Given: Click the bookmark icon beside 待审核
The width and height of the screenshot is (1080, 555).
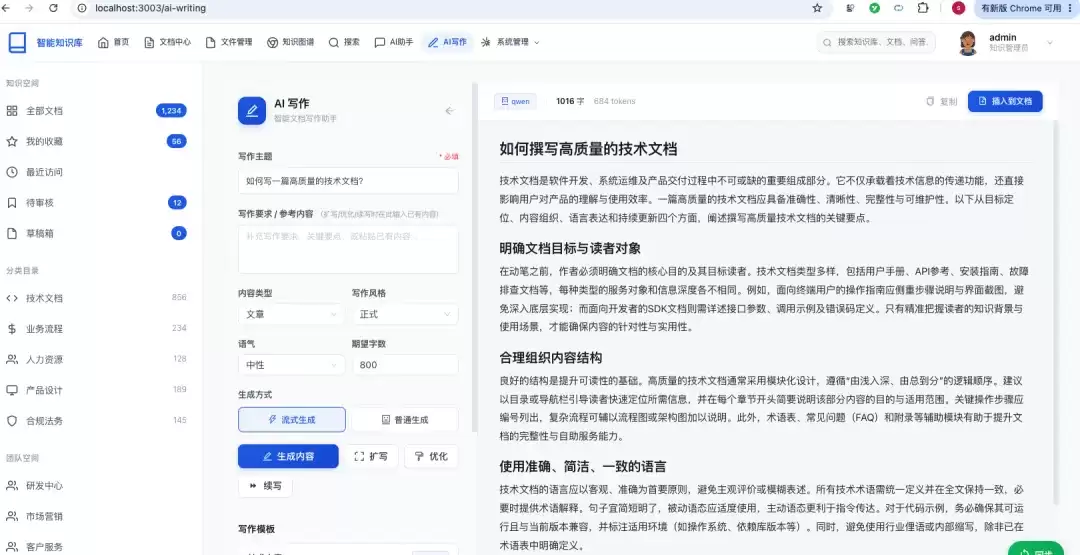Looking at the screenshot, I should tap(12, 202).
